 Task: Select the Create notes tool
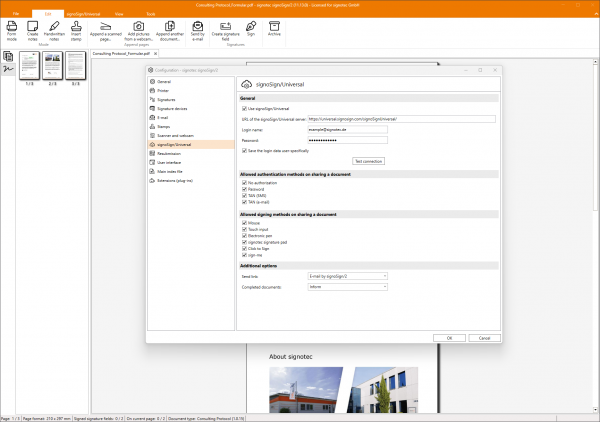click(x=33, y=26)
